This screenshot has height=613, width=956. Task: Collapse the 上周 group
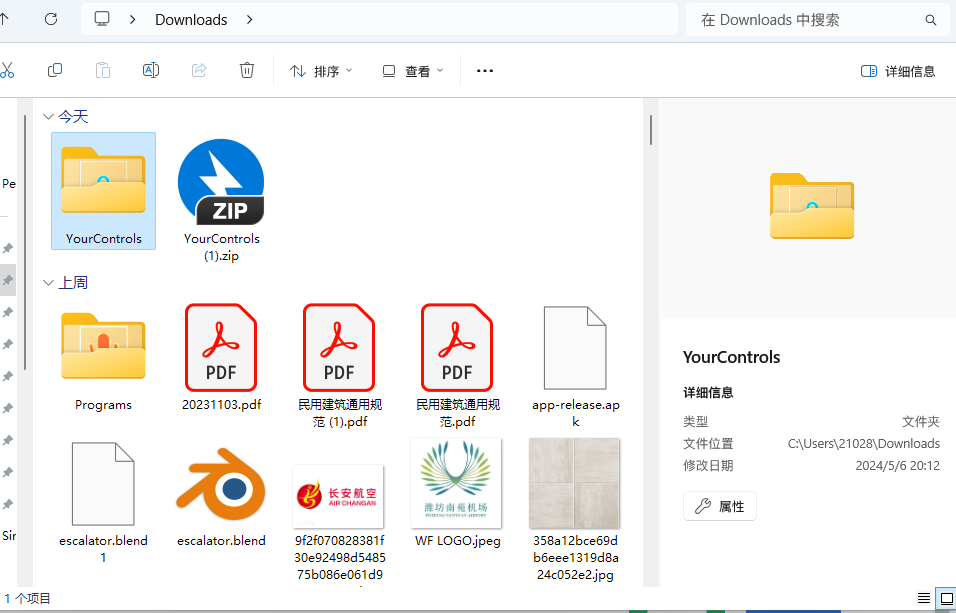coord(48,283)
